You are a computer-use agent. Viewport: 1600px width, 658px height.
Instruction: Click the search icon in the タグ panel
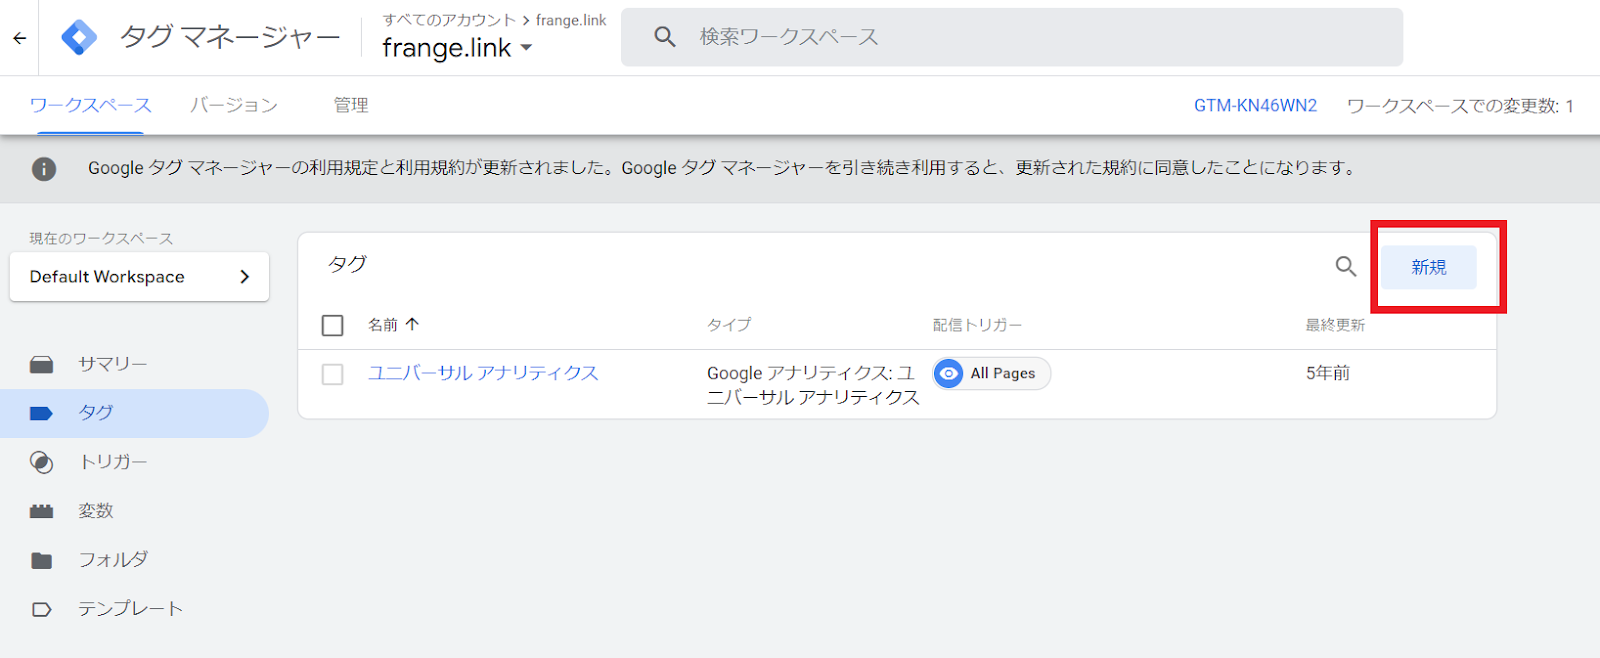tap(1346, 266)
